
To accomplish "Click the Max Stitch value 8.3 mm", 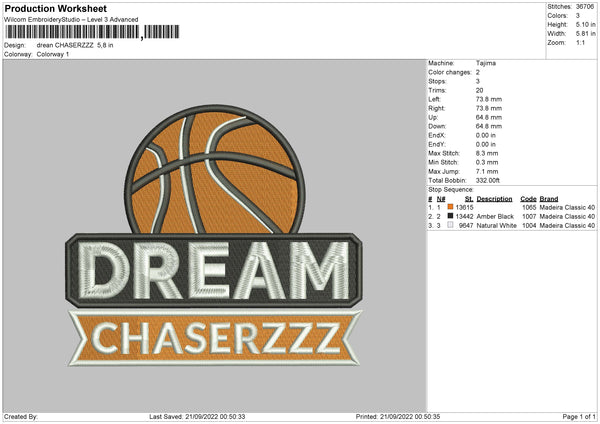I will click(x=487, y=153).
